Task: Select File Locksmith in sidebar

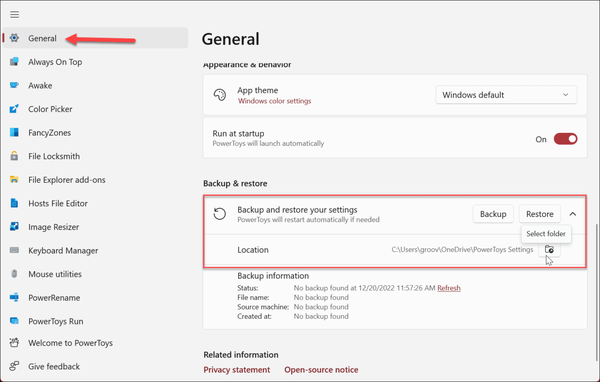Action: tap(96, 156)
